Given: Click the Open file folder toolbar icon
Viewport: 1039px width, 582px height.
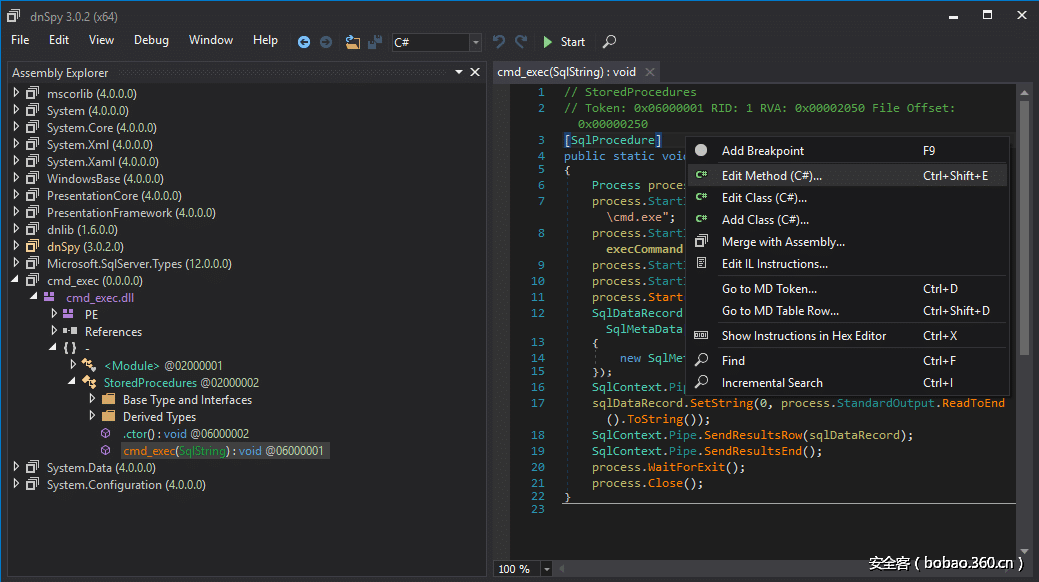Looking at the screenshot, I should (x=352, y=42).
